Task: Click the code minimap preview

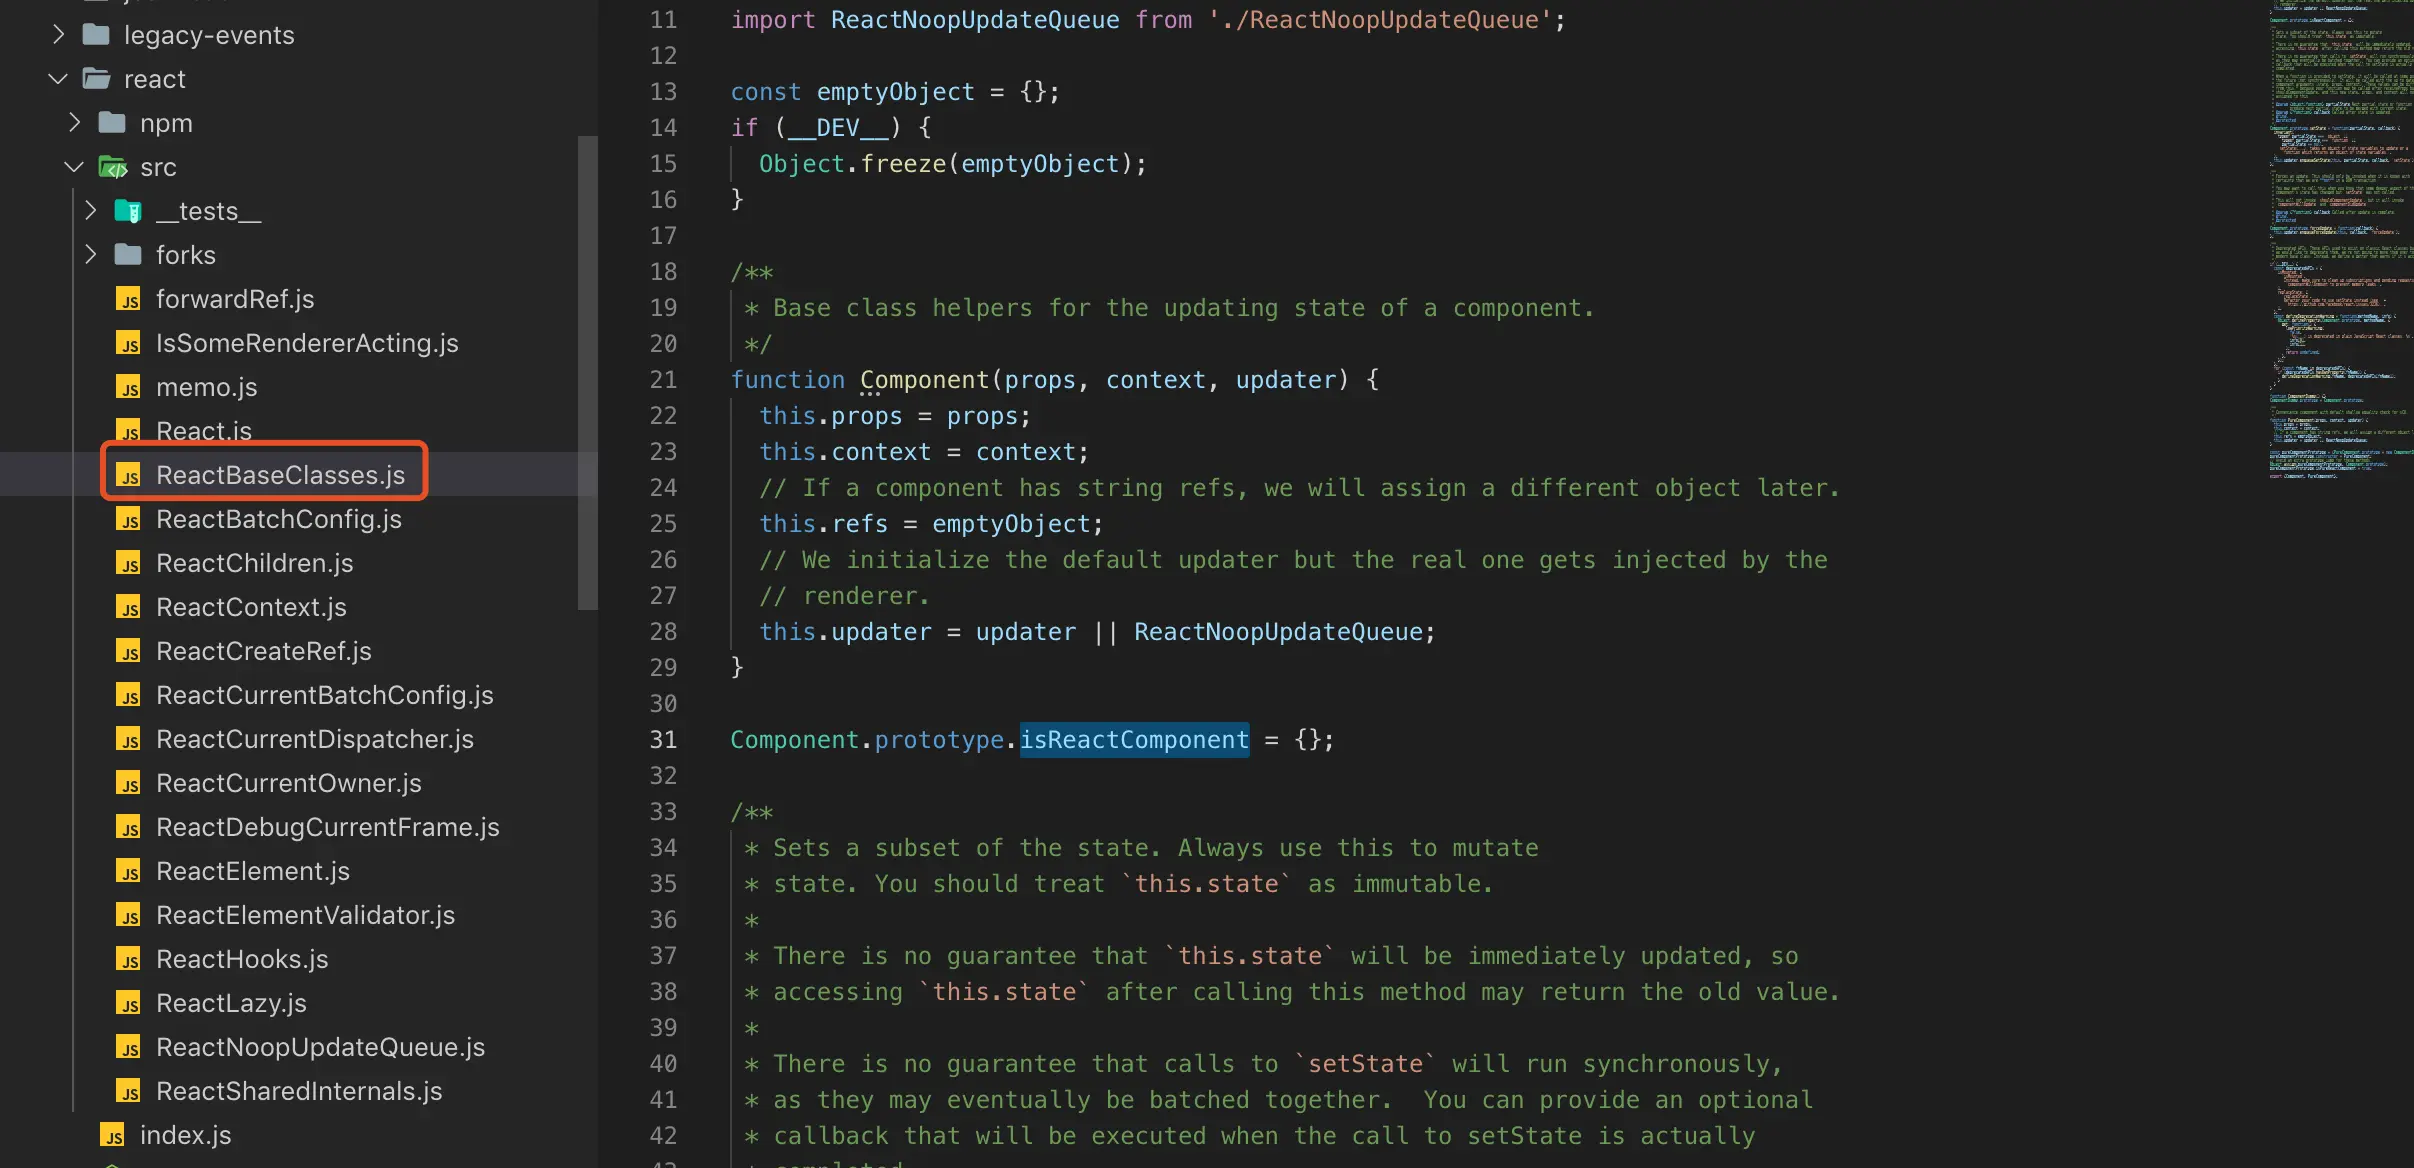Action: click(x=2340, y=240)
